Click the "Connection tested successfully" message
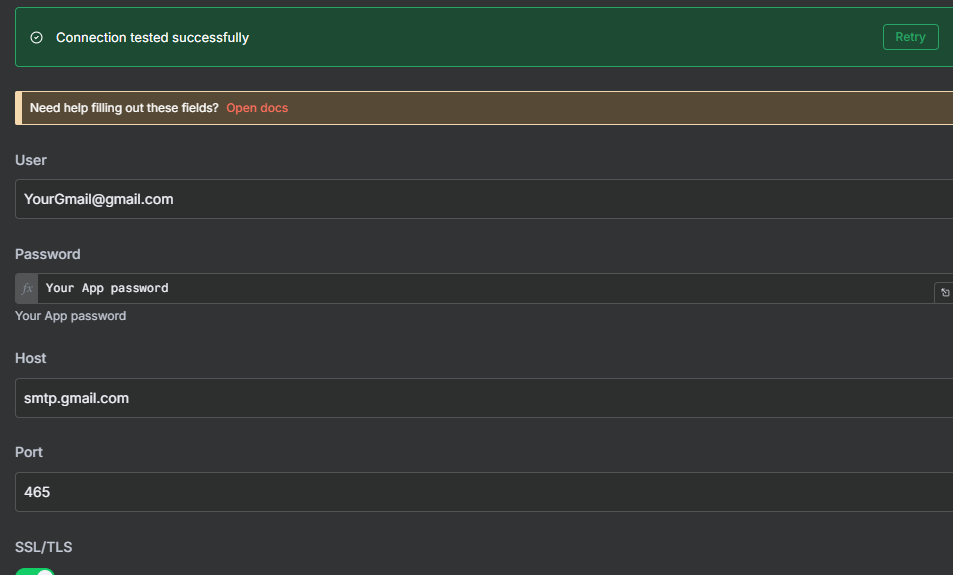Screen dimensions: 953x575 click(x=152, y=38)
